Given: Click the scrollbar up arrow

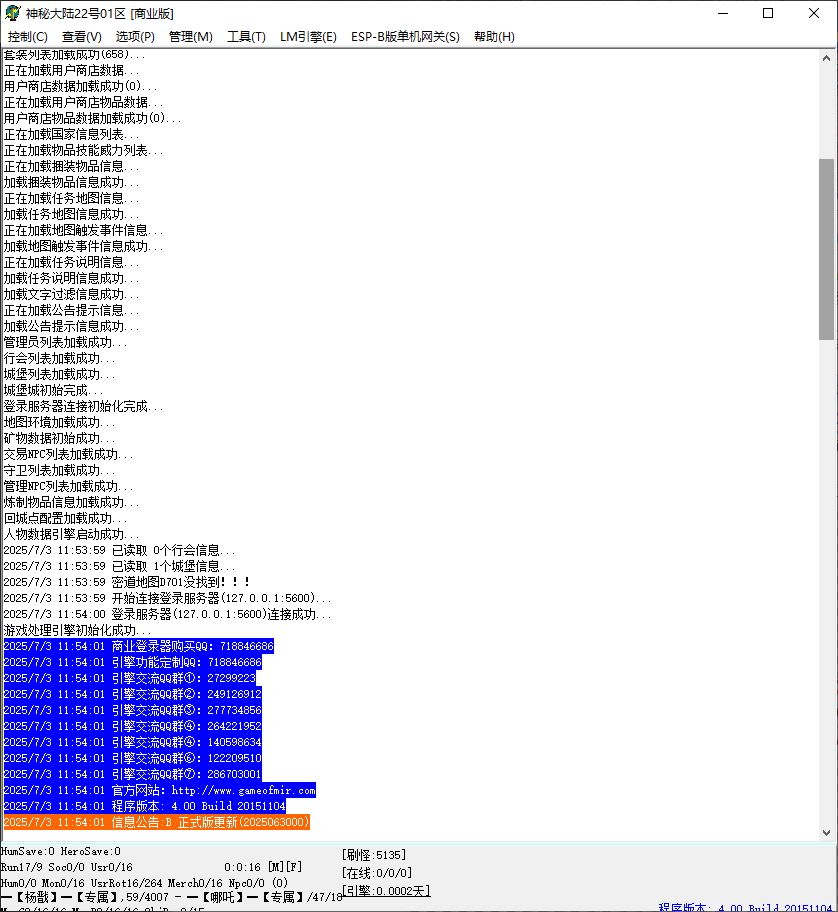Looking at the screenshot, I should click(x=826, y=58).
